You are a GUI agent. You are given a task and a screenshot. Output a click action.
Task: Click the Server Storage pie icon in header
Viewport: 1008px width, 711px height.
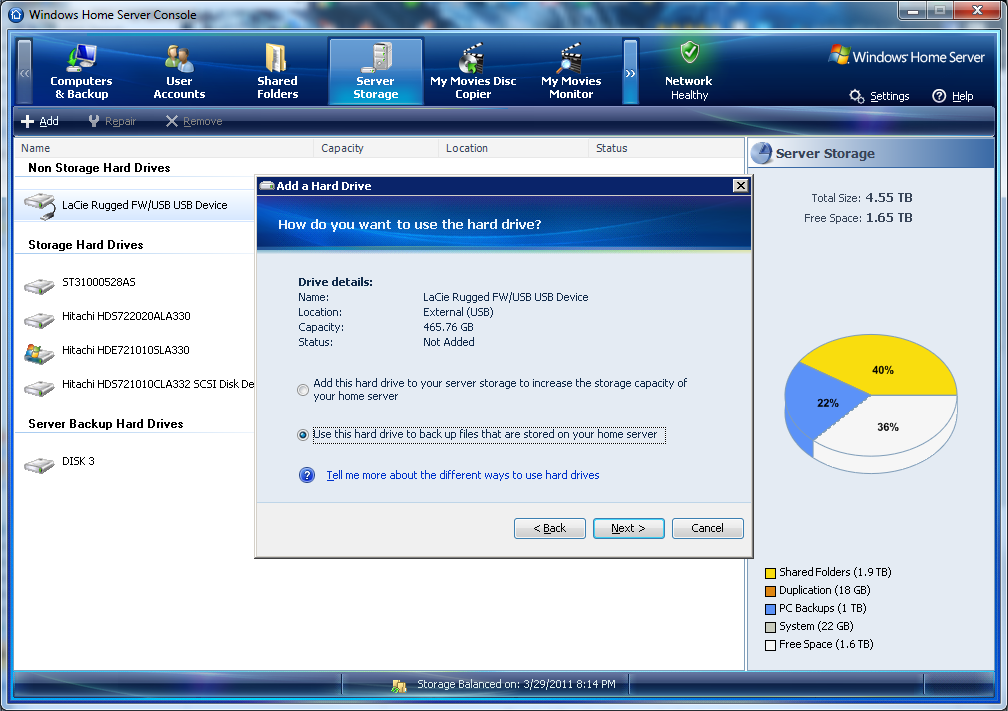(x=762, y=153)
